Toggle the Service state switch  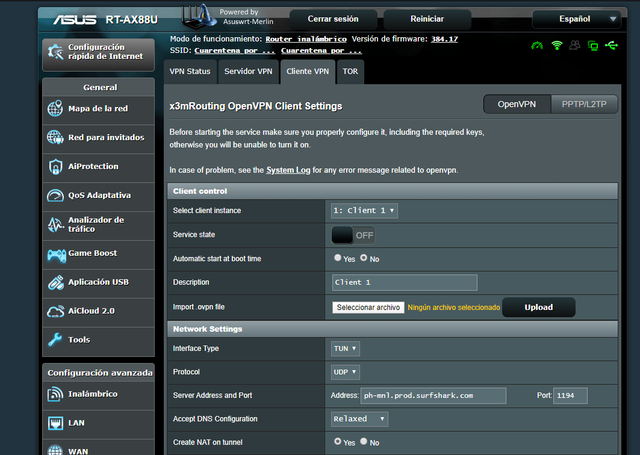(x=354, y=235)
